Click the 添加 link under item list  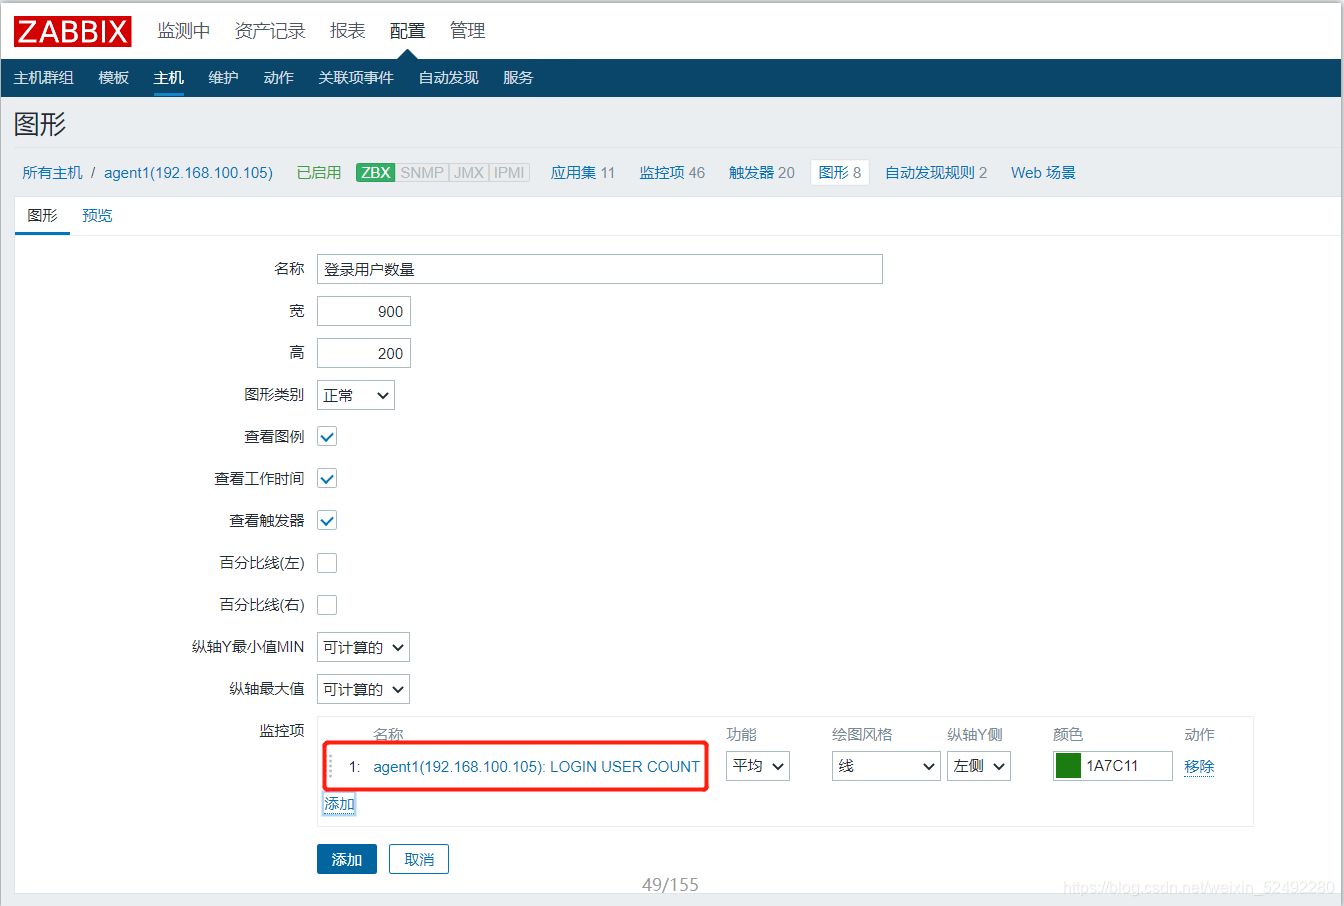[x=339, y=804]
